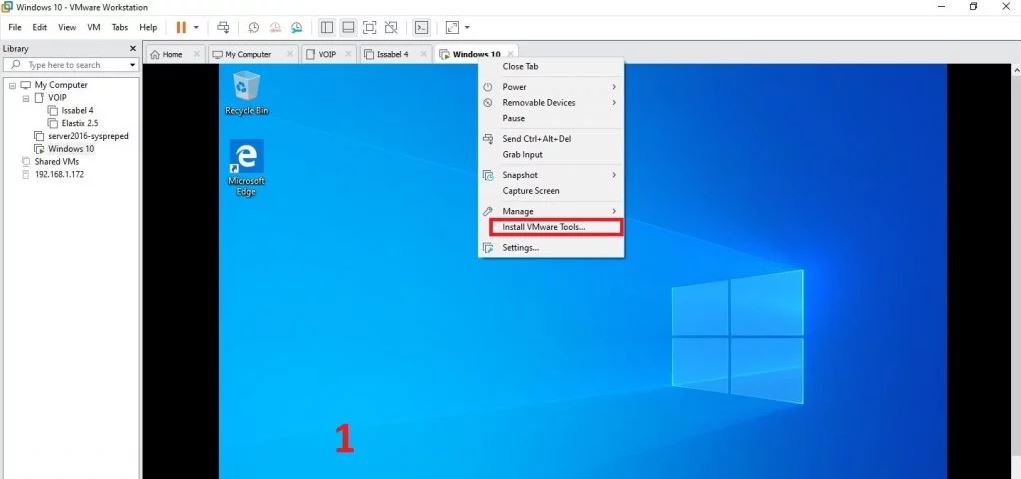This screenshot has height=479, width=1021.
Task: Expand the Power submenu
Action: [x=551, y=87]
